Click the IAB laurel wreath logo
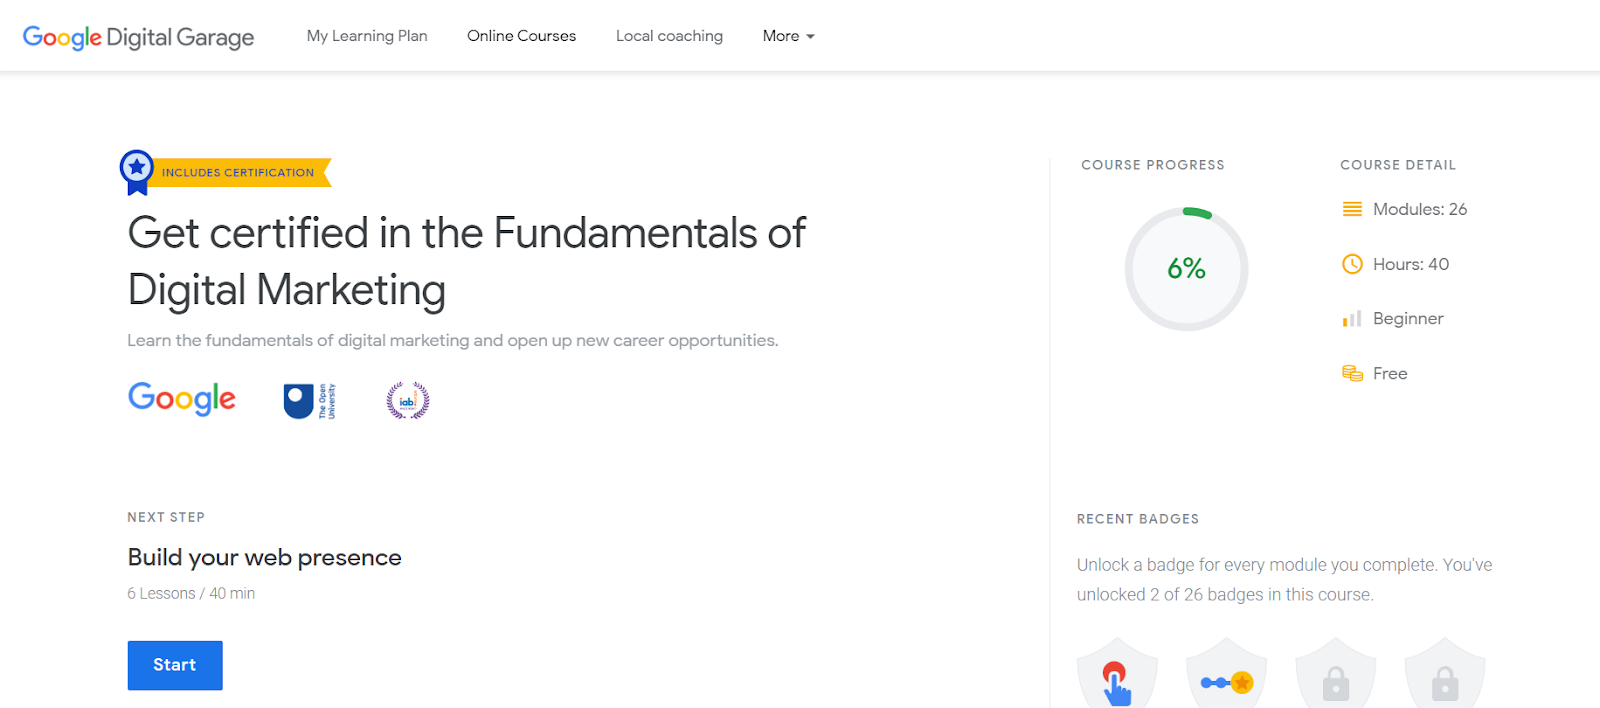Viewport: 1600px width, 708px height. click(x=408, y=401)
